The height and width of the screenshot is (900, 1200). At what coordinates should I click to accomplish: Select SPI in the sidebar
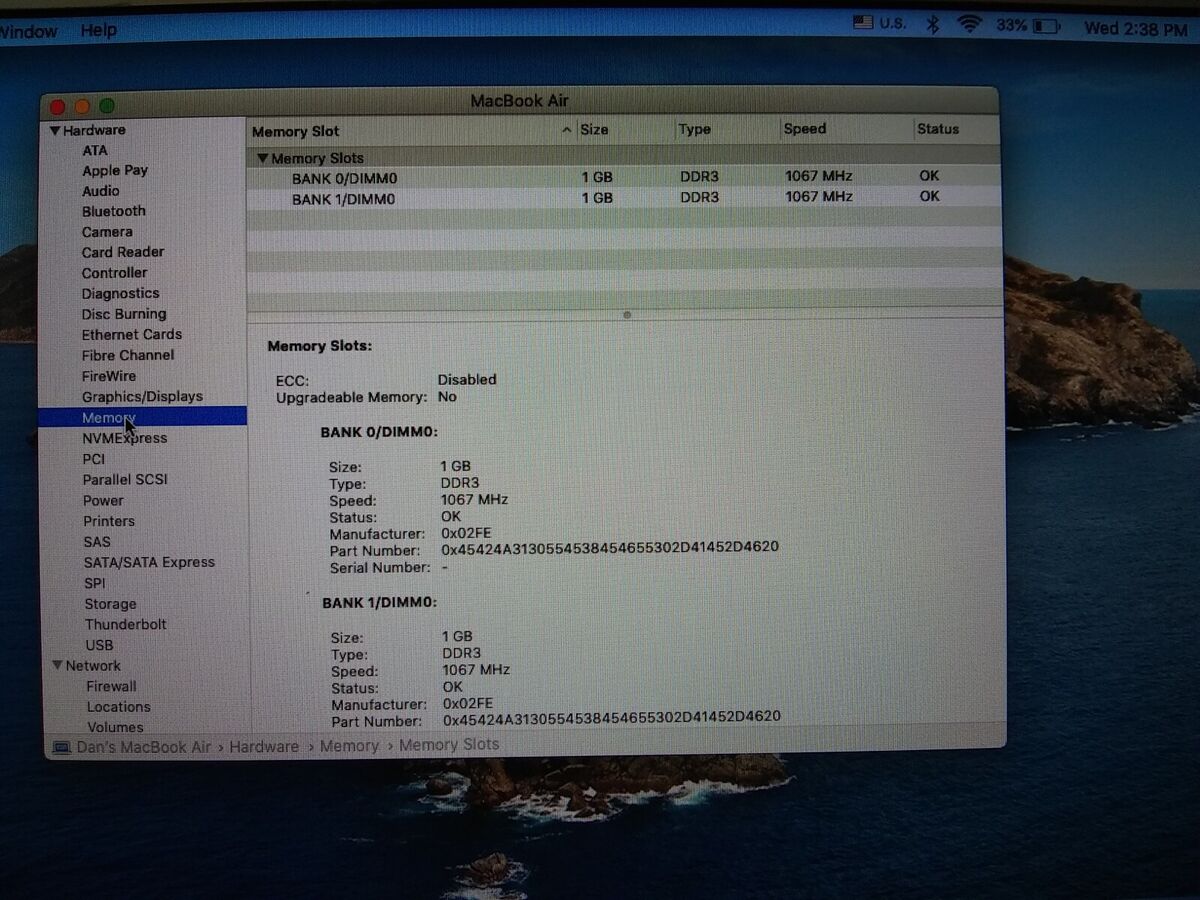95,583
